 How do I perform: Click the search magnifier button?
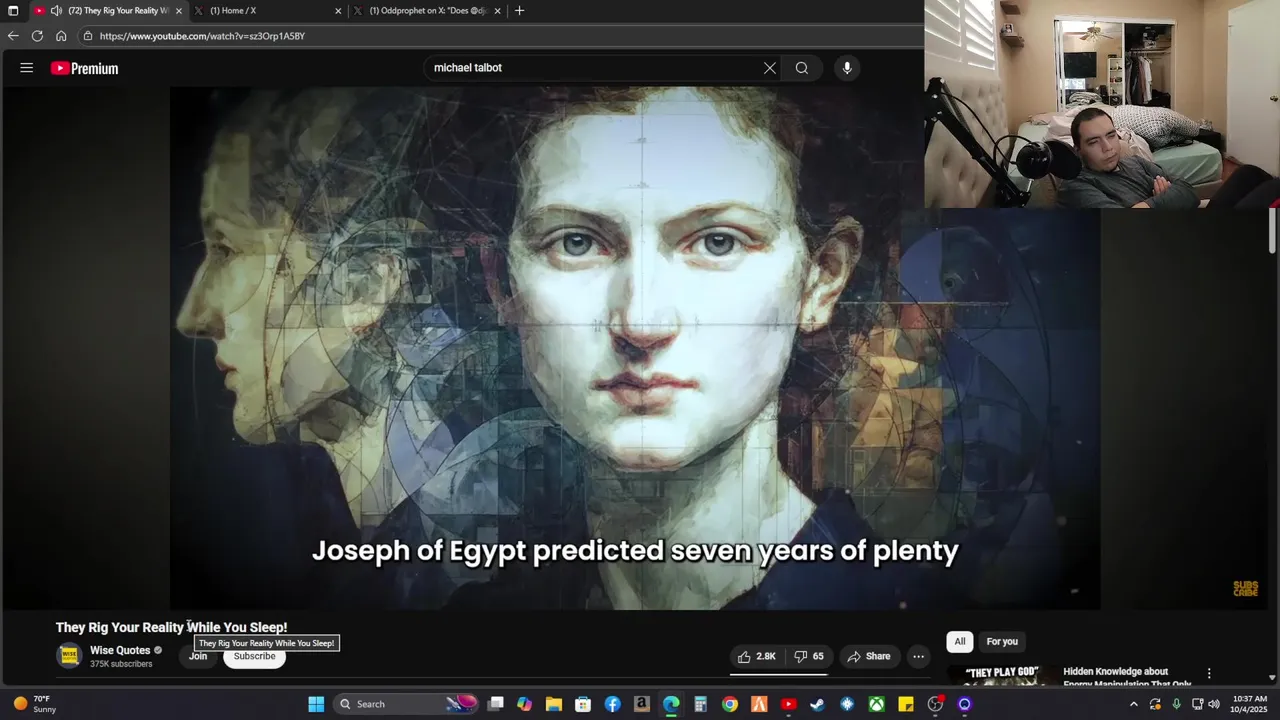(802, 68)
